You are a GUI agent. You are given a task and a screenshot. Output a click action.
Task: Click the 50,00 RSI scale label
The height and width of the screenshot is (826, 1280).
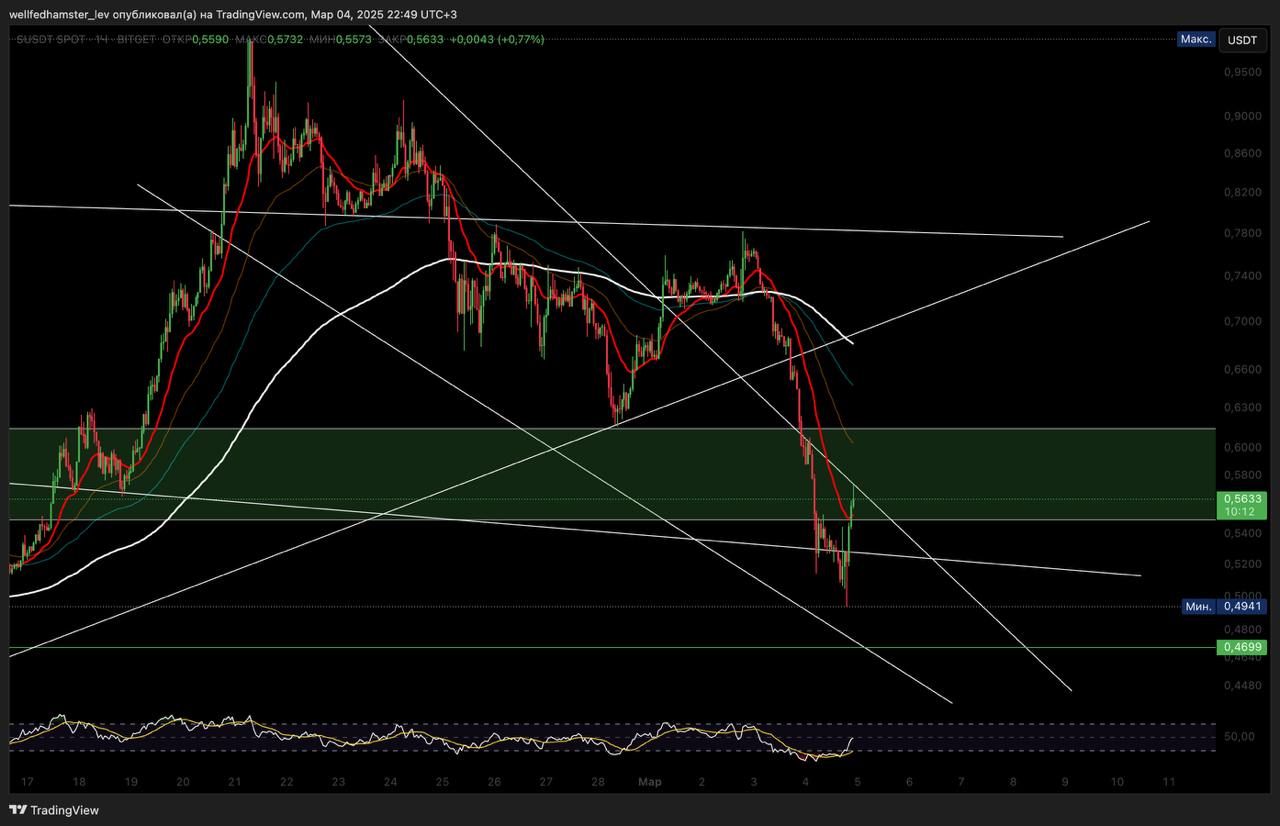[x=1238, y=737]
